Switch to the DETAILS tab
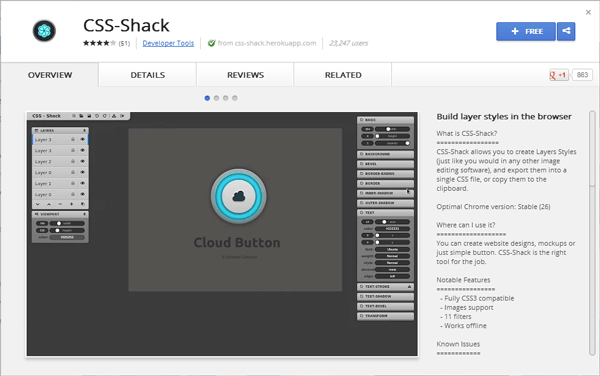The height and width of the screenshot is (376, 600). point(148,75)
